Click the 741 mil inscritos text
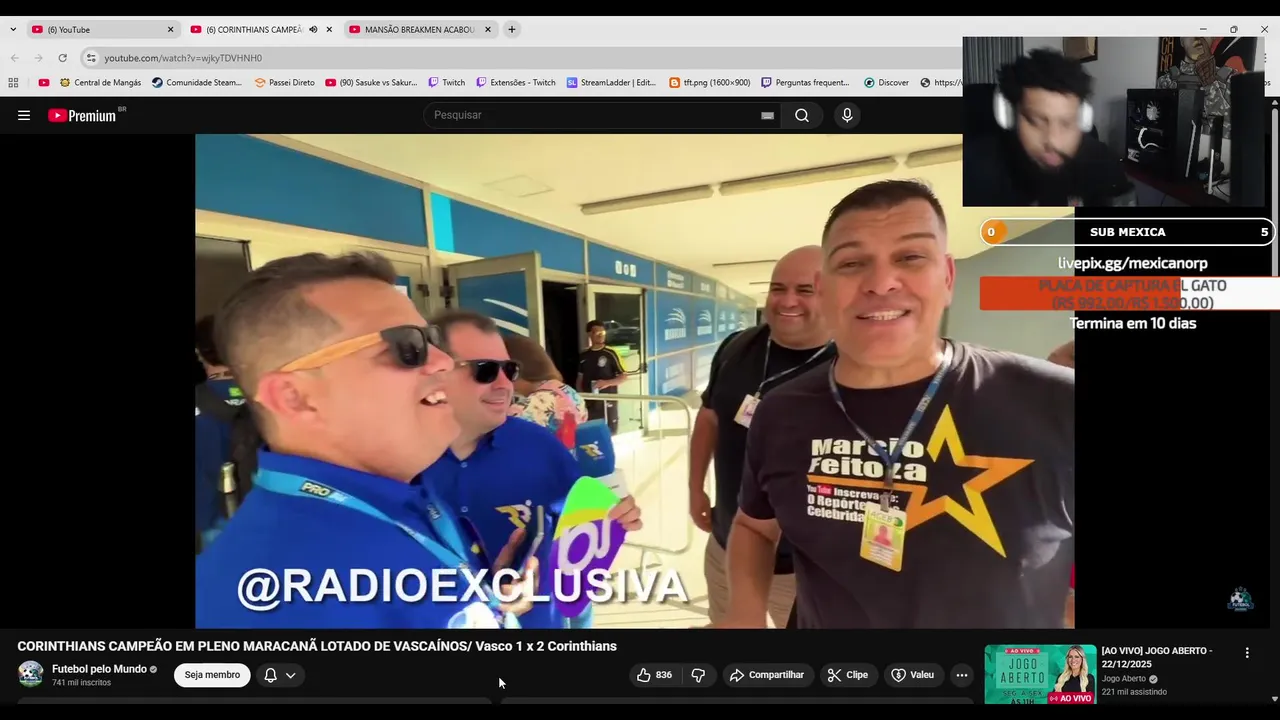1280x720 pixels. [81, 683]
